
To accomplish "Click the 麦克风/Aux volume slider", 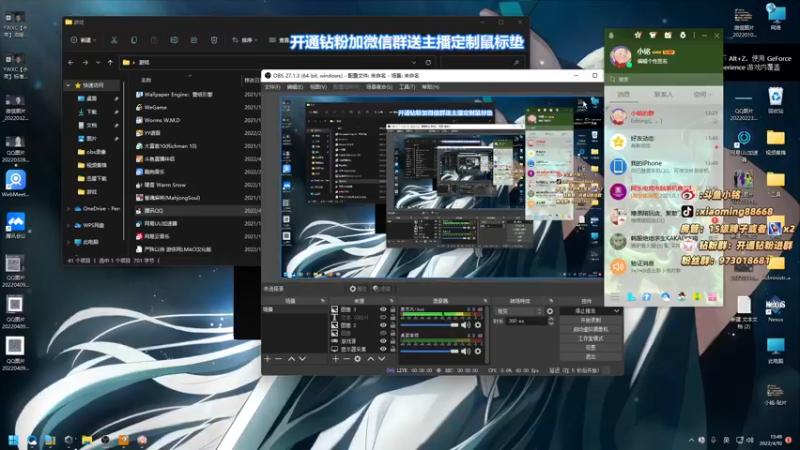I will [x=430, y=325].
